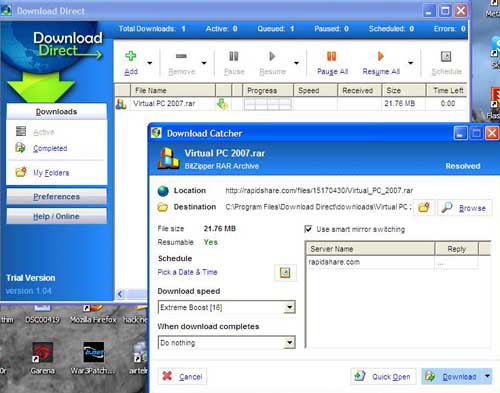The height and width of the screenshot is (393, 500).
Task: Open the Download speed combo box
Action: pos(226,307)
